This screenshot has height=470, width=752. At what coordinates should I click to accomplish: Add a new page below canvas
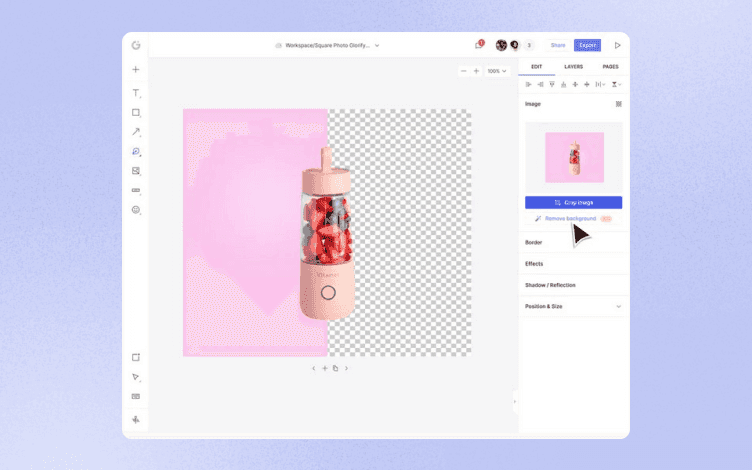(325, 368)
